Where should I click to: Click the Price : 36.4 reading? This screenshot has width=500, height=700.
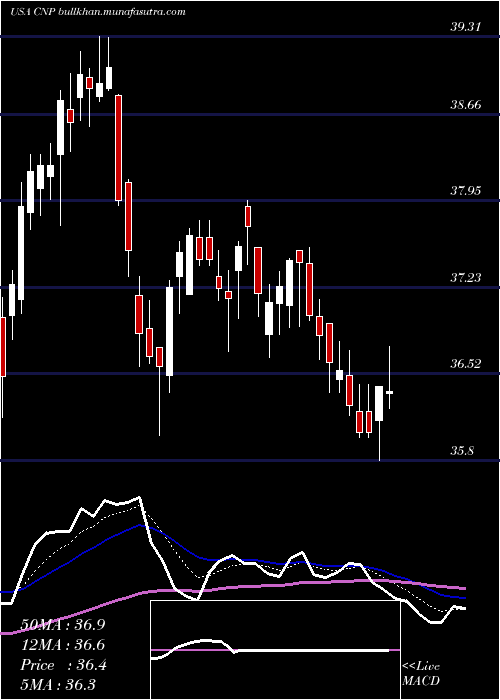(62, 665)
